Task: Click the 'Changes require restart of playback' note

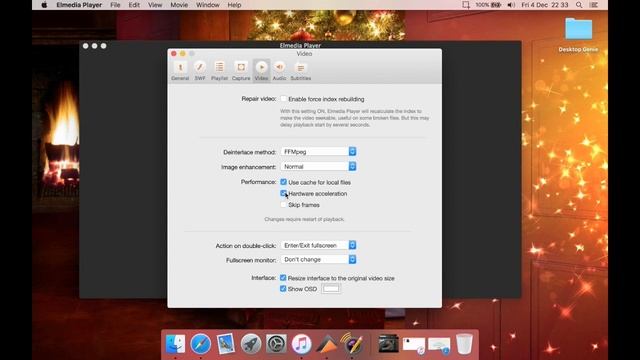Action: pos(304,219)
